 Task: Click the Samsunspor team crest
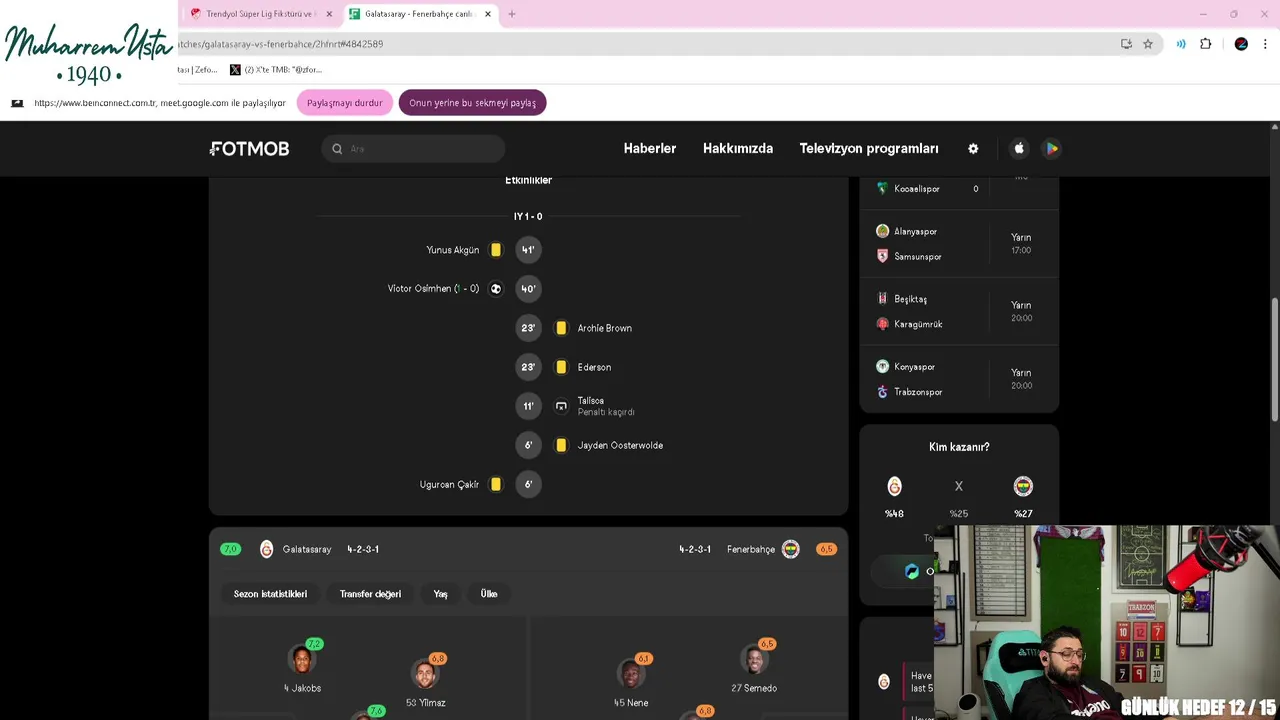click(882, 256)
